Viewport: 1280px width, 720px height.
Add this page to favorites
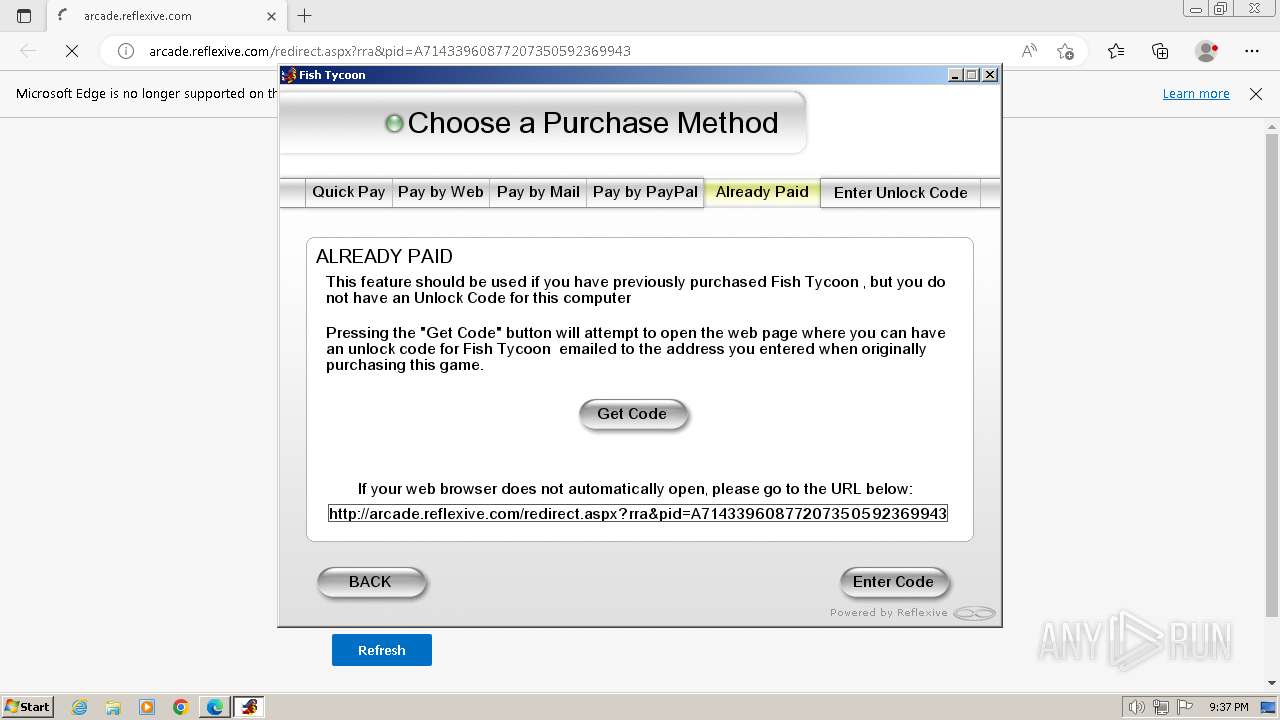click(1065, 51)
